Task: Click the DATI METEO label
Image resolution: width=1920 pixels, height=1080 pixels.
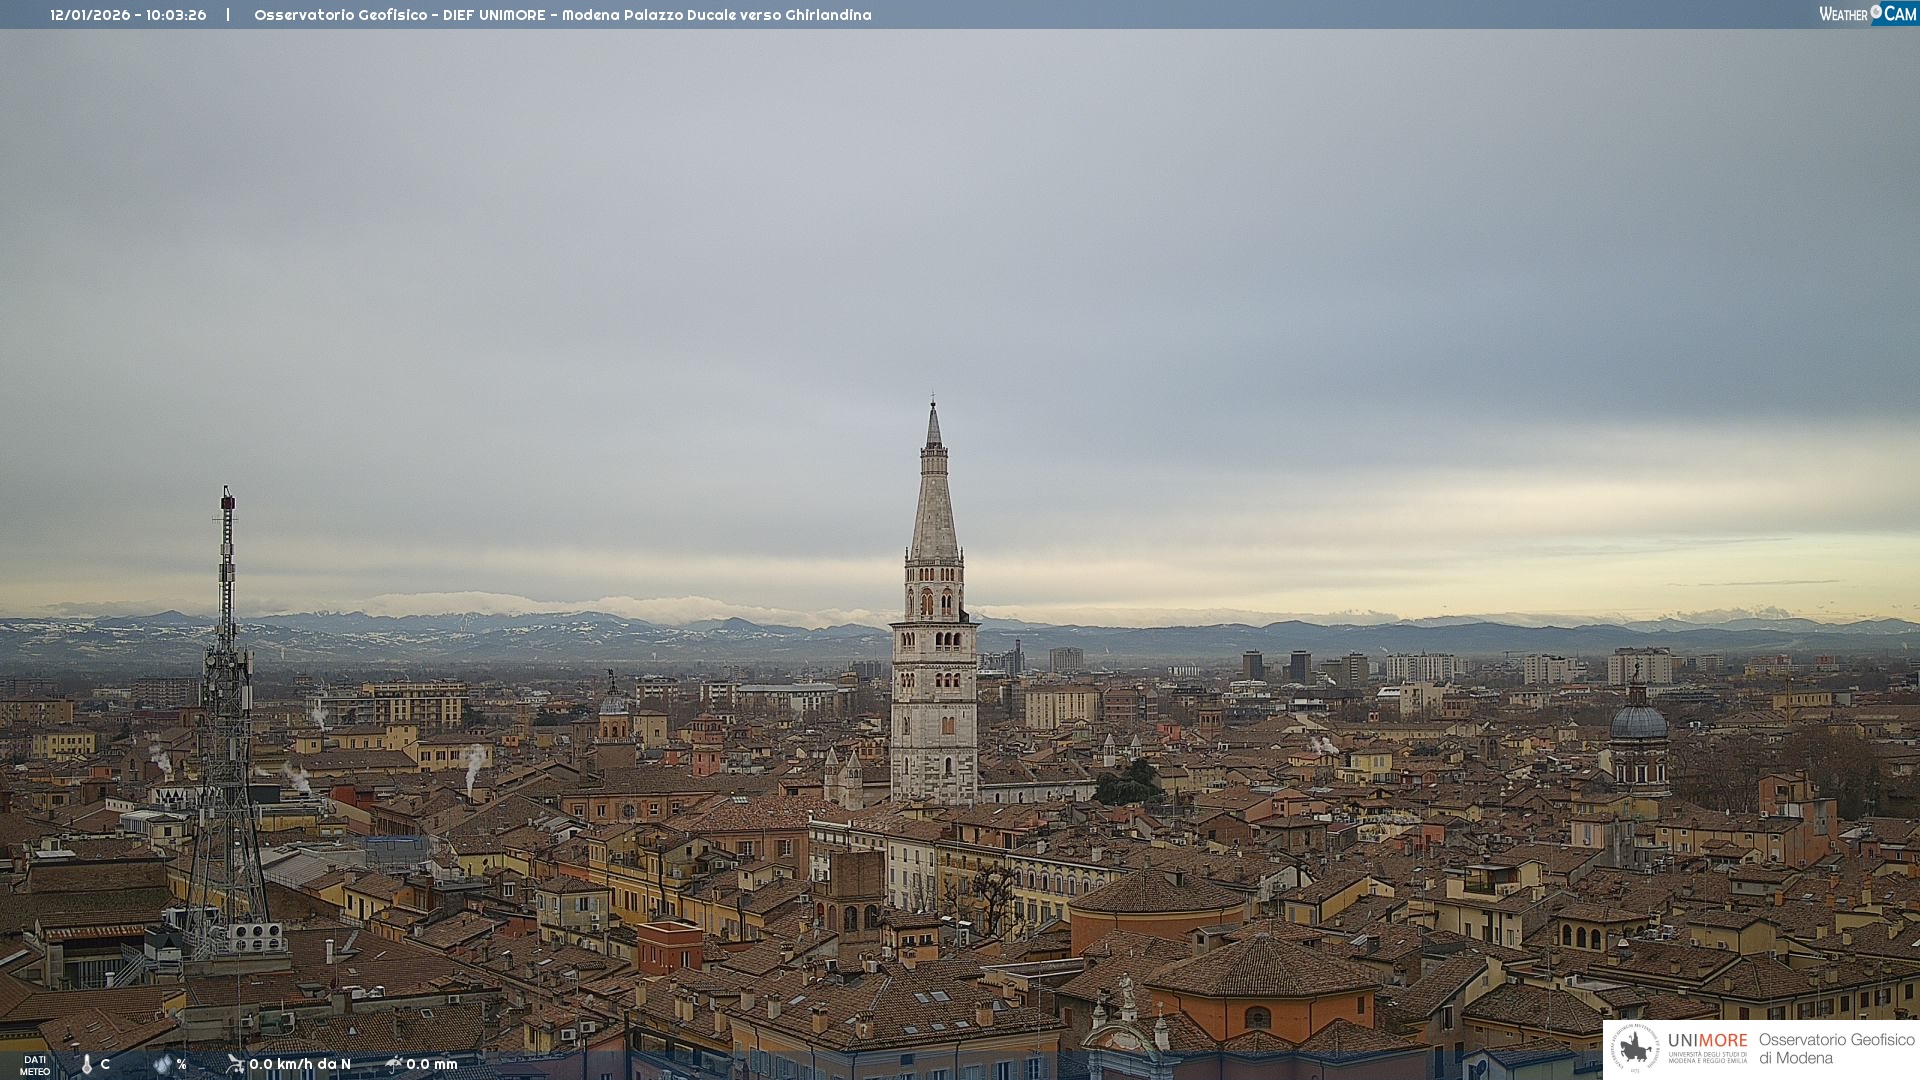Action: (35, 1065)
